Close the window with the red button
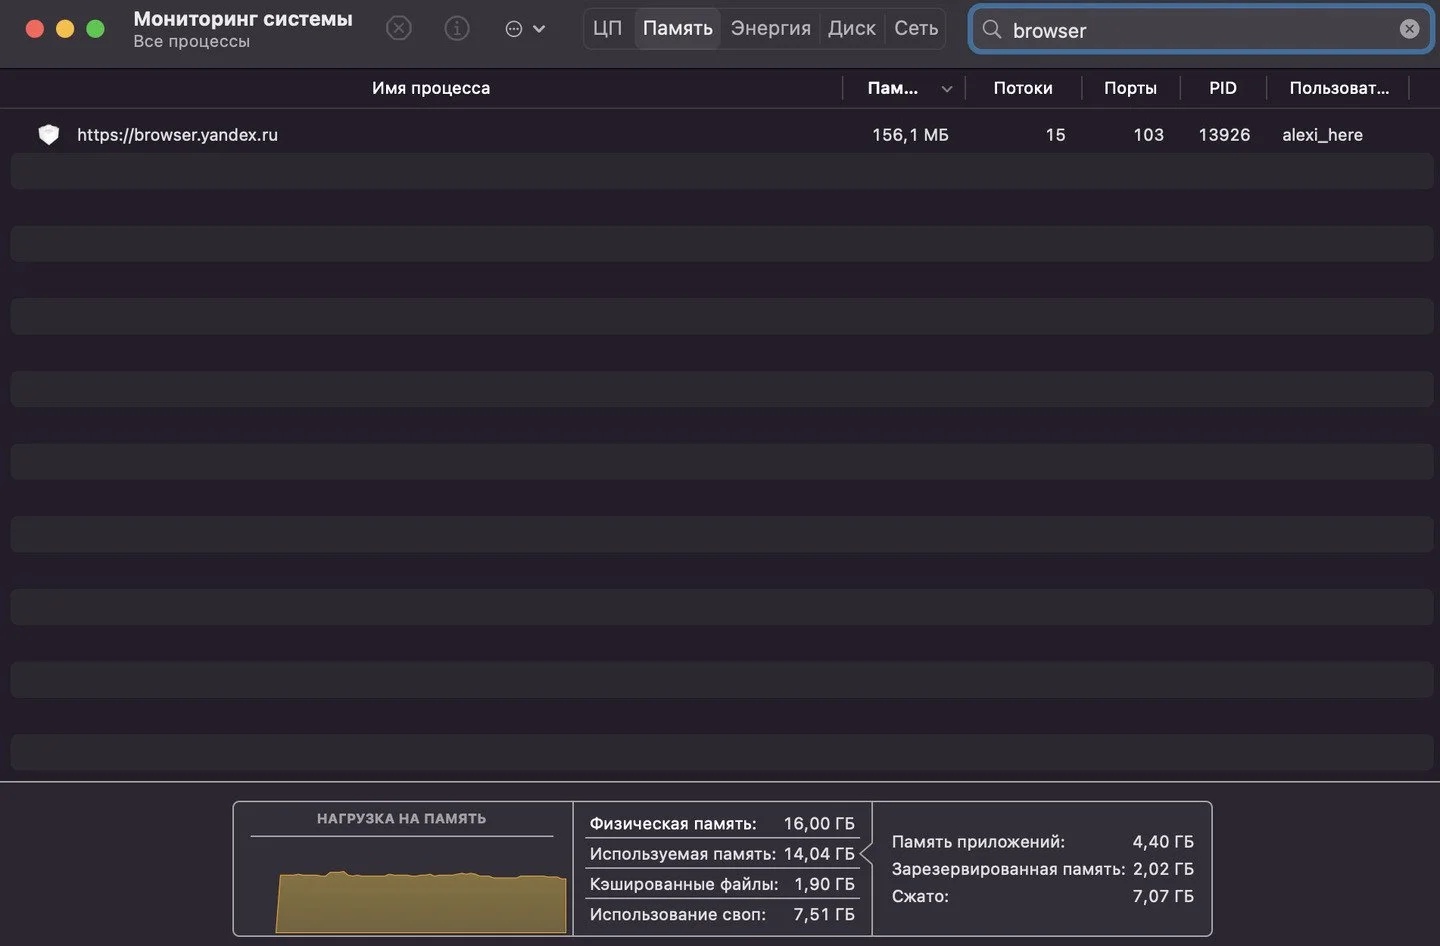Screen dimensions: 1440x946 point(35,29)
